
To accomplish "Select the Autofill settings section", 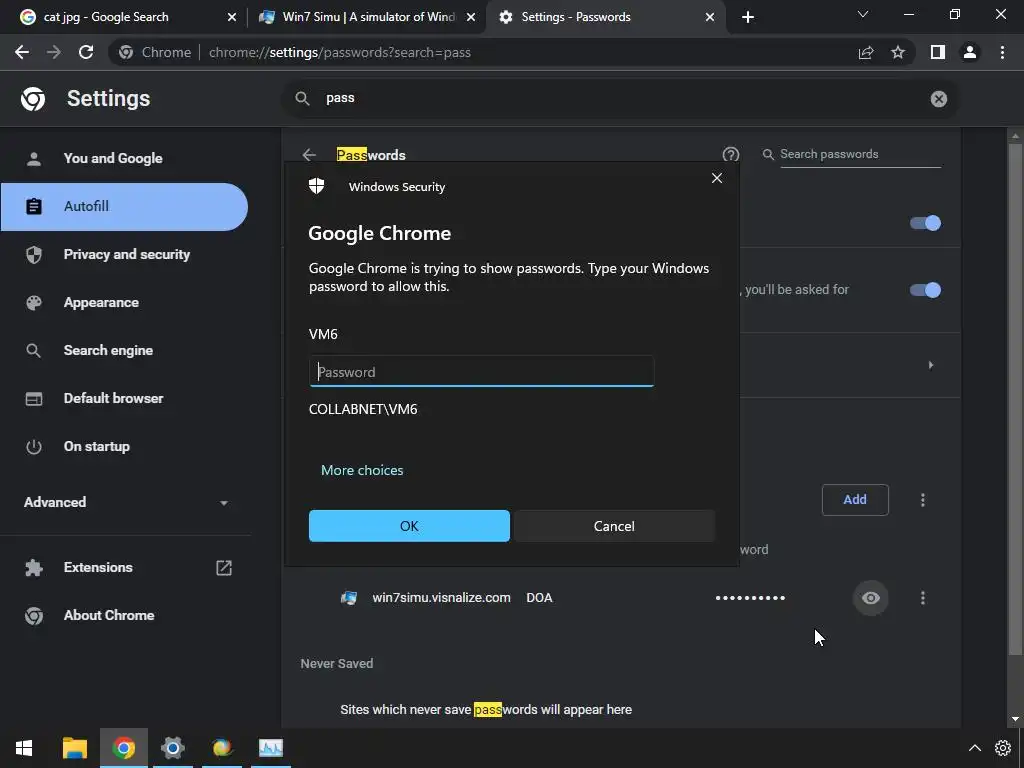I will pos(124,206).
